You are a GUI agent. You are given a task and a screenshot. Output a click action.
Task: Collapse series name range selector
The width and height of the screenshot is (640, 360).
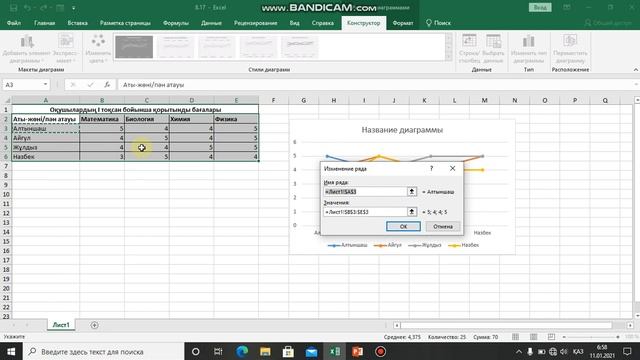pyautogui.click(x=411, y=191)
